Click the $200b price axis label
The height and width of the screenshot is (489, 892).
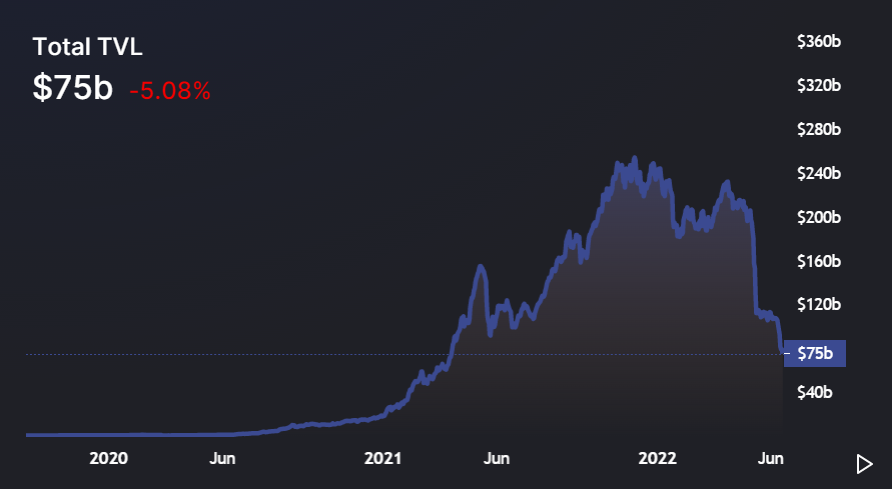819,217
